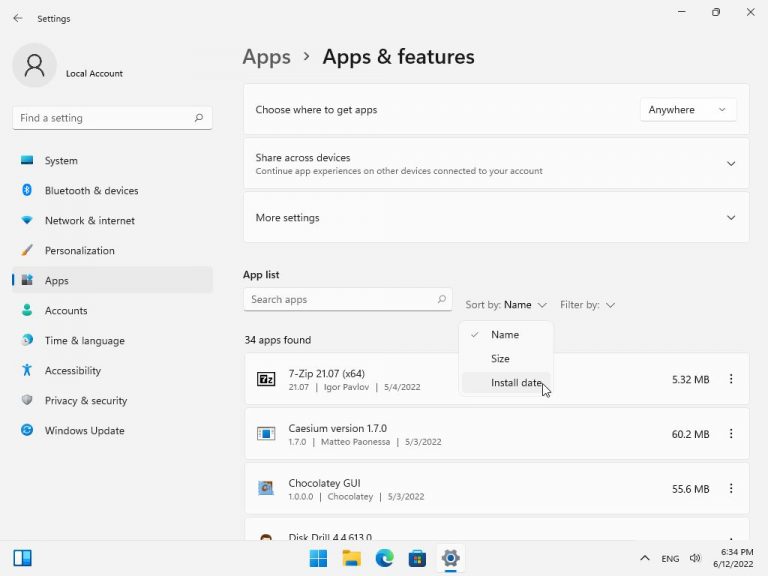Expand the More settings section
This screenshot has height=576, width=768.
[730, 218]
